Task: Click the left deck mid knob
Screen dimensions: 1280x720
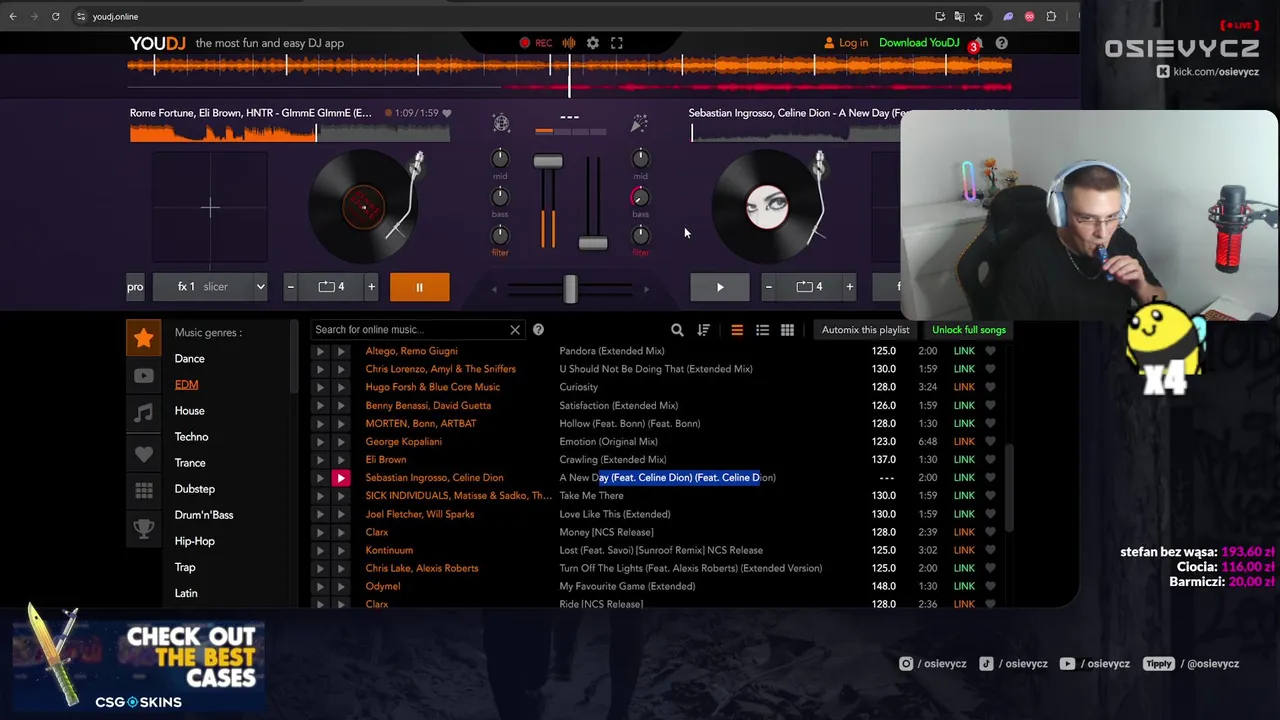Action: tap(500, 159)
